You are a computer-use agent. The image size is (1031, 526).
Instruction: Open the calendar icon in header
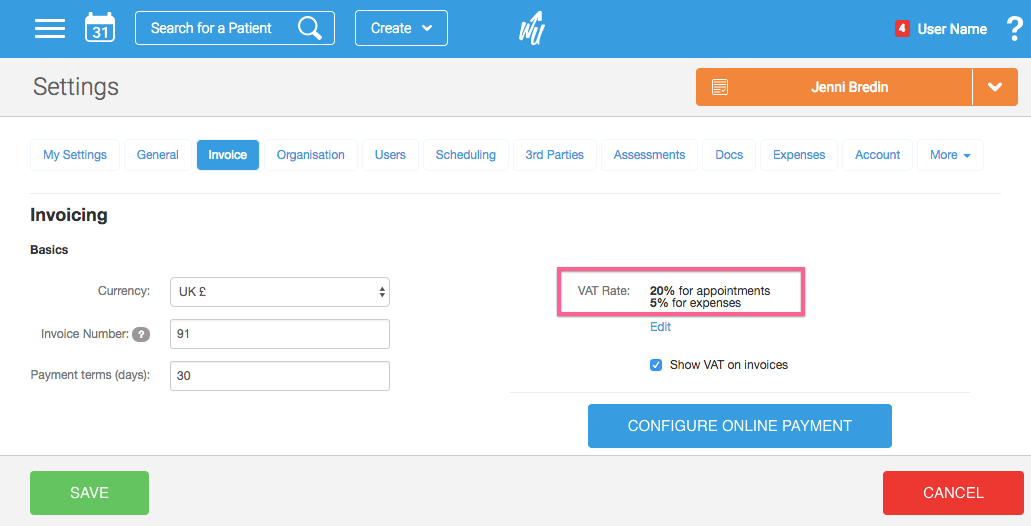click(x=100, y=28)
